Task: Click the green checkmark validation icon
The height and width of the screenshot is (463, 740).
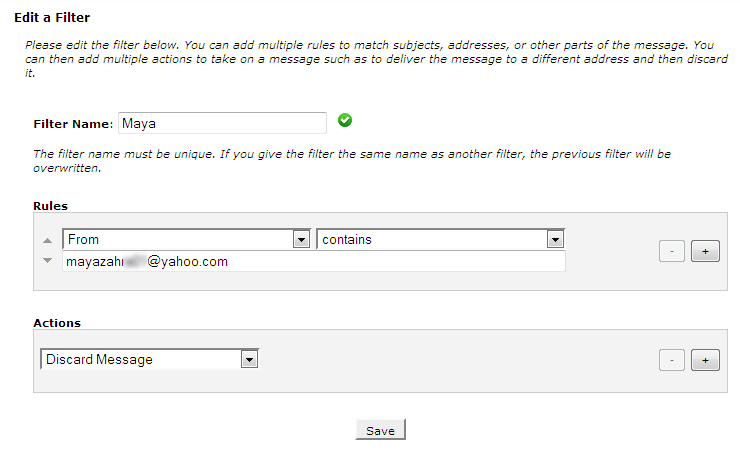Action: (345, 120)
